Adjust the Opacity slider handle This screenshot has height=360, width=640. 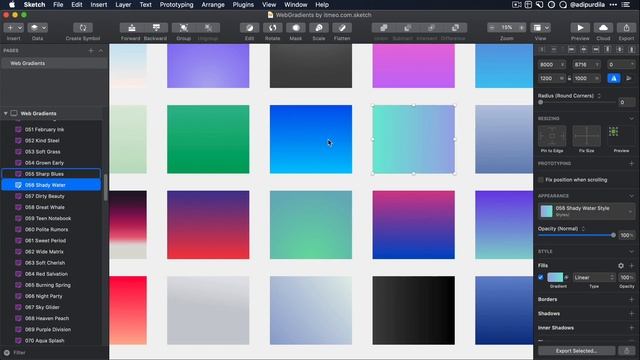click(613, 235)
